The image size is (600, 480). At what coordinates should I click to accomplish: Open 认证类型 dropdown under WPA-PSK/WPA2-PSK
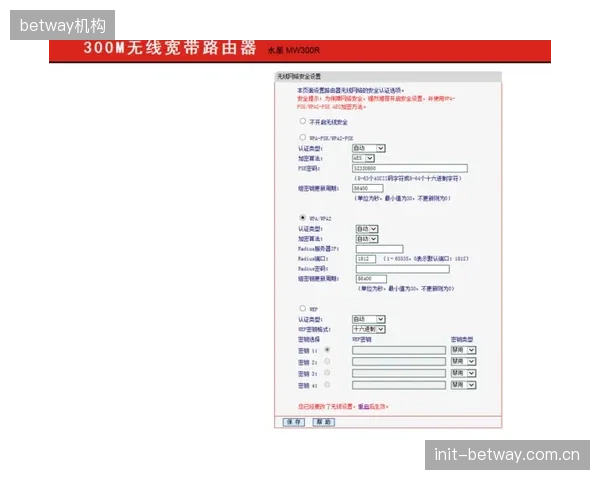368,148
